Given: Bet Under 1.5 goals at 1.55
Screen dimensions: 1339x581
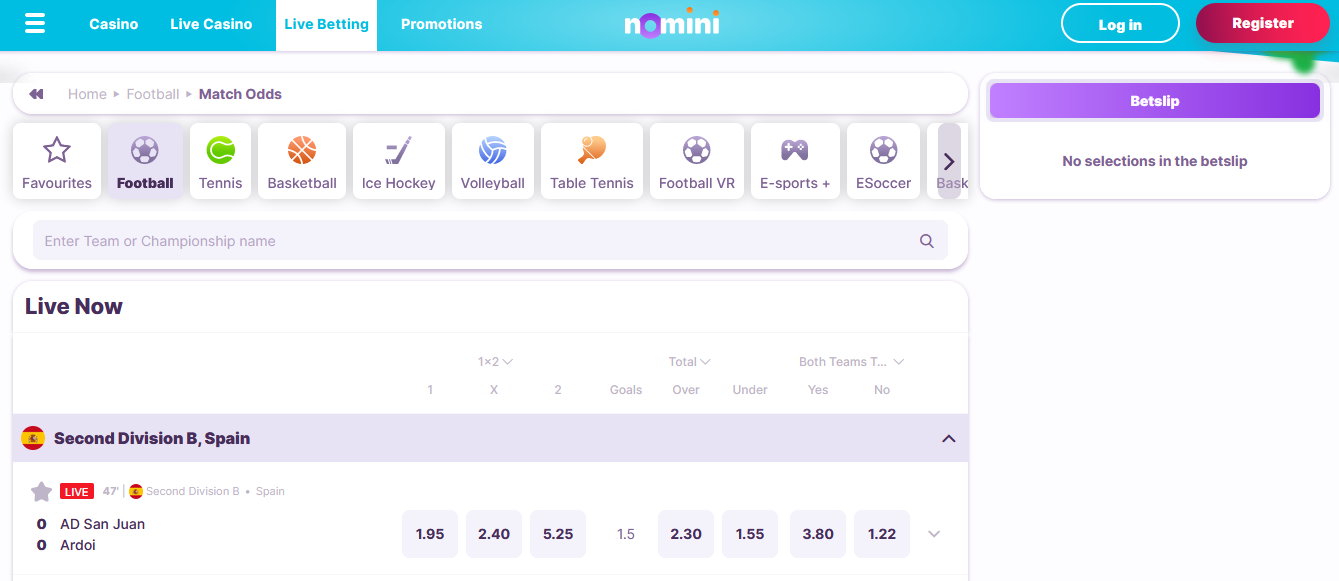Looking at the screenshot, I should (x=750, y=534).
